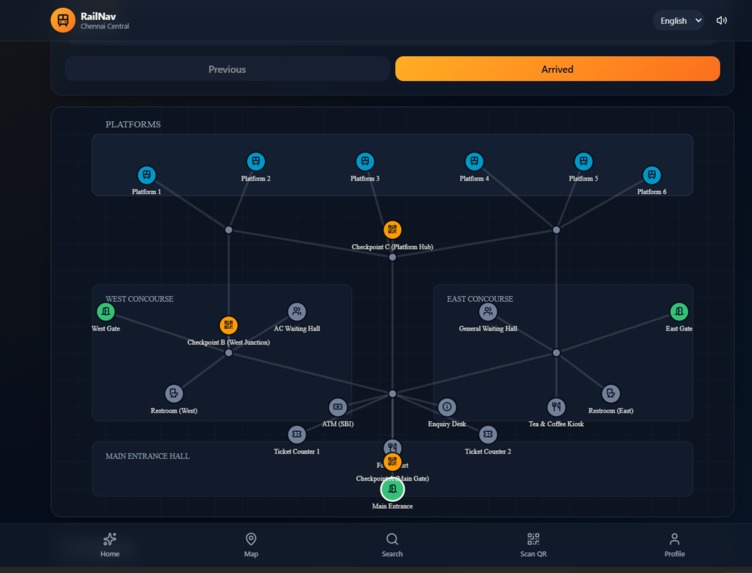
Task: Click the MAIN ENTRANCE HALL label
Action: click(x=147, y=456)
